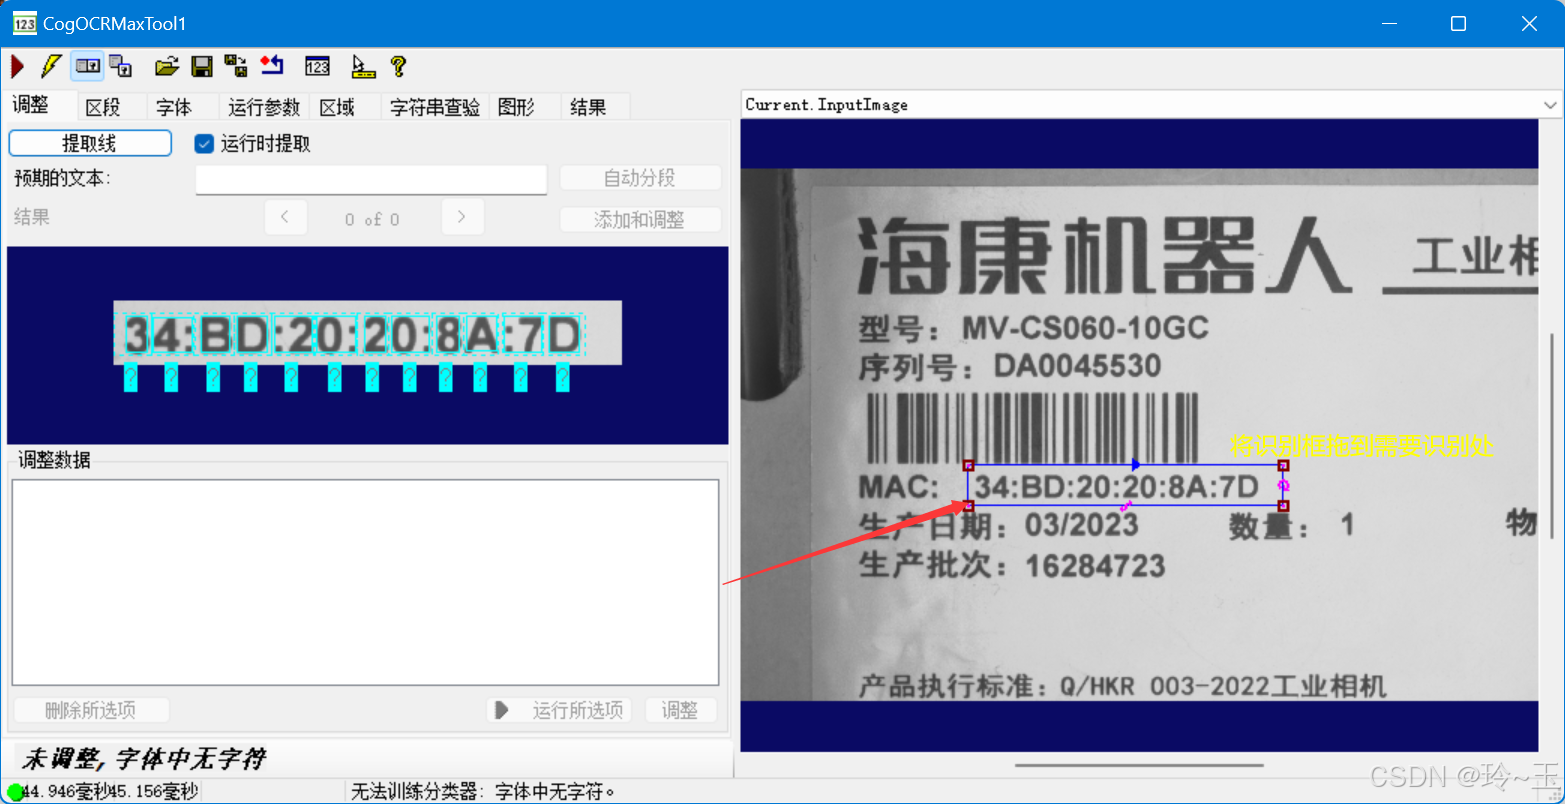This screenshot has width=1565, height=804.
Task: Toggle tooltips with cursor-ruler icon
Action: pyautogui.click(x=363, y=67)
